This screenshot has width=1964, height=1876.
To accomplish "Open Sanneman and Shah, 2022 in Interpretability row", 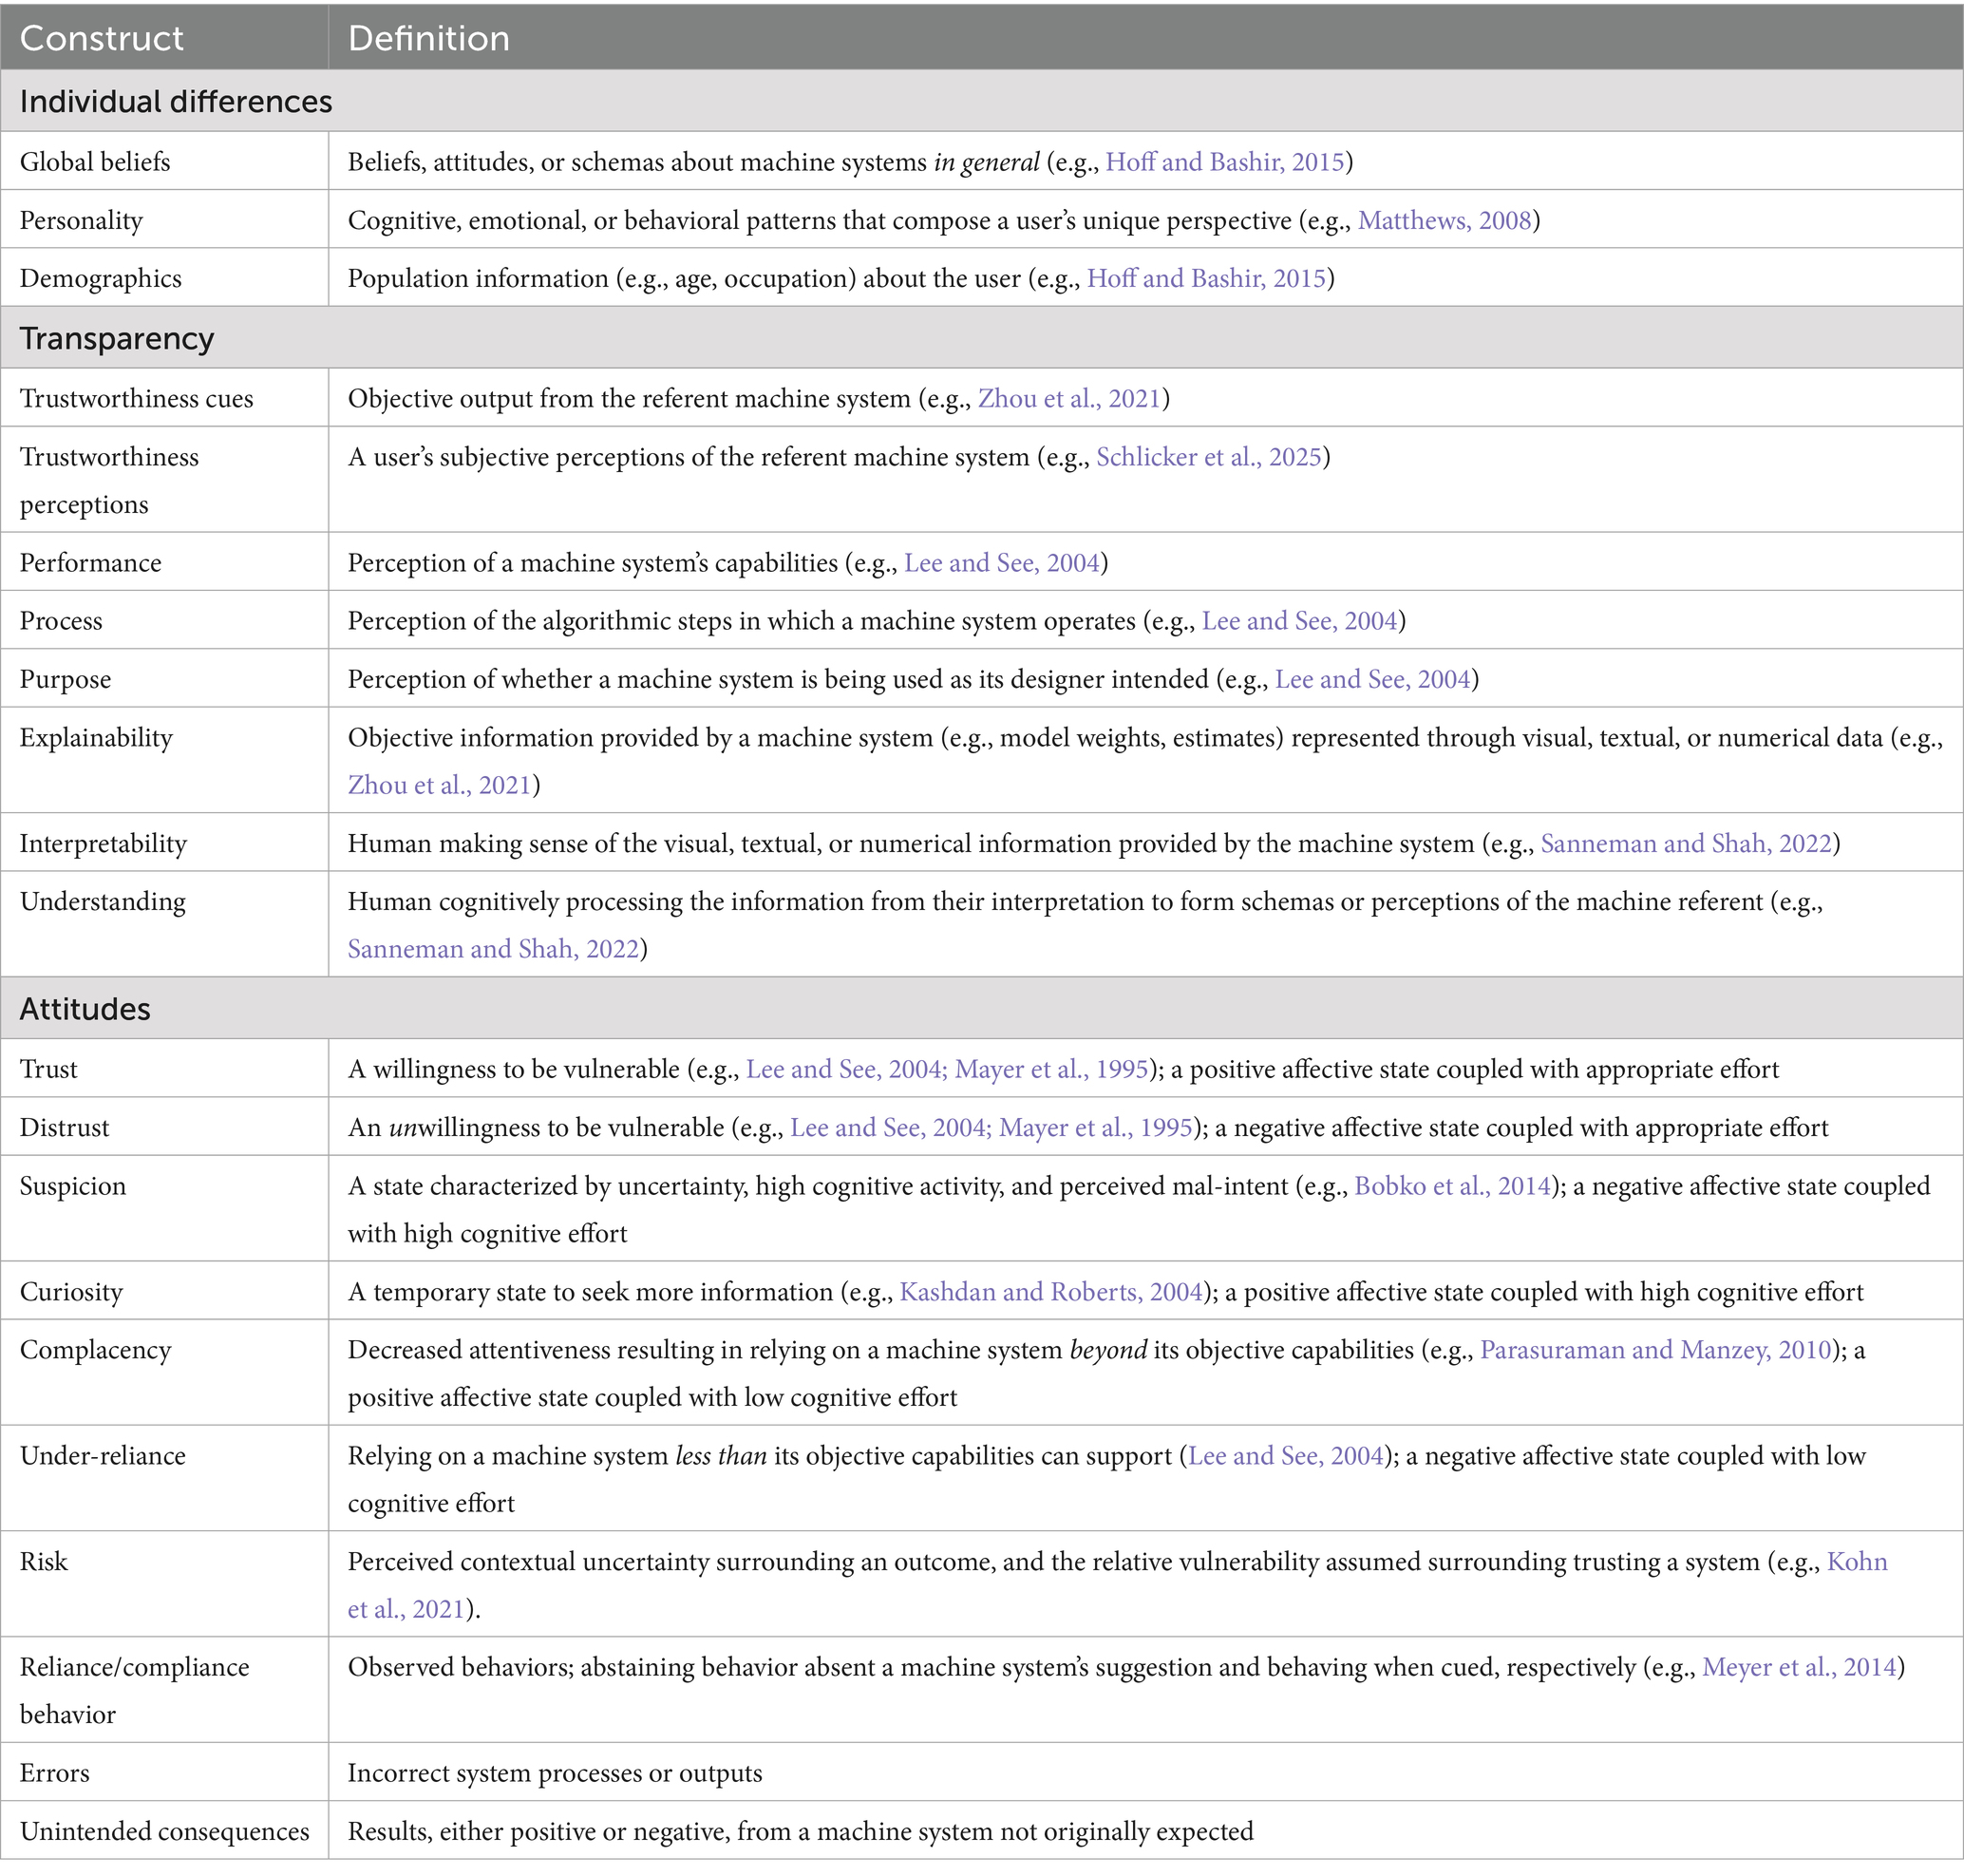I will (x=1685, y=843).
